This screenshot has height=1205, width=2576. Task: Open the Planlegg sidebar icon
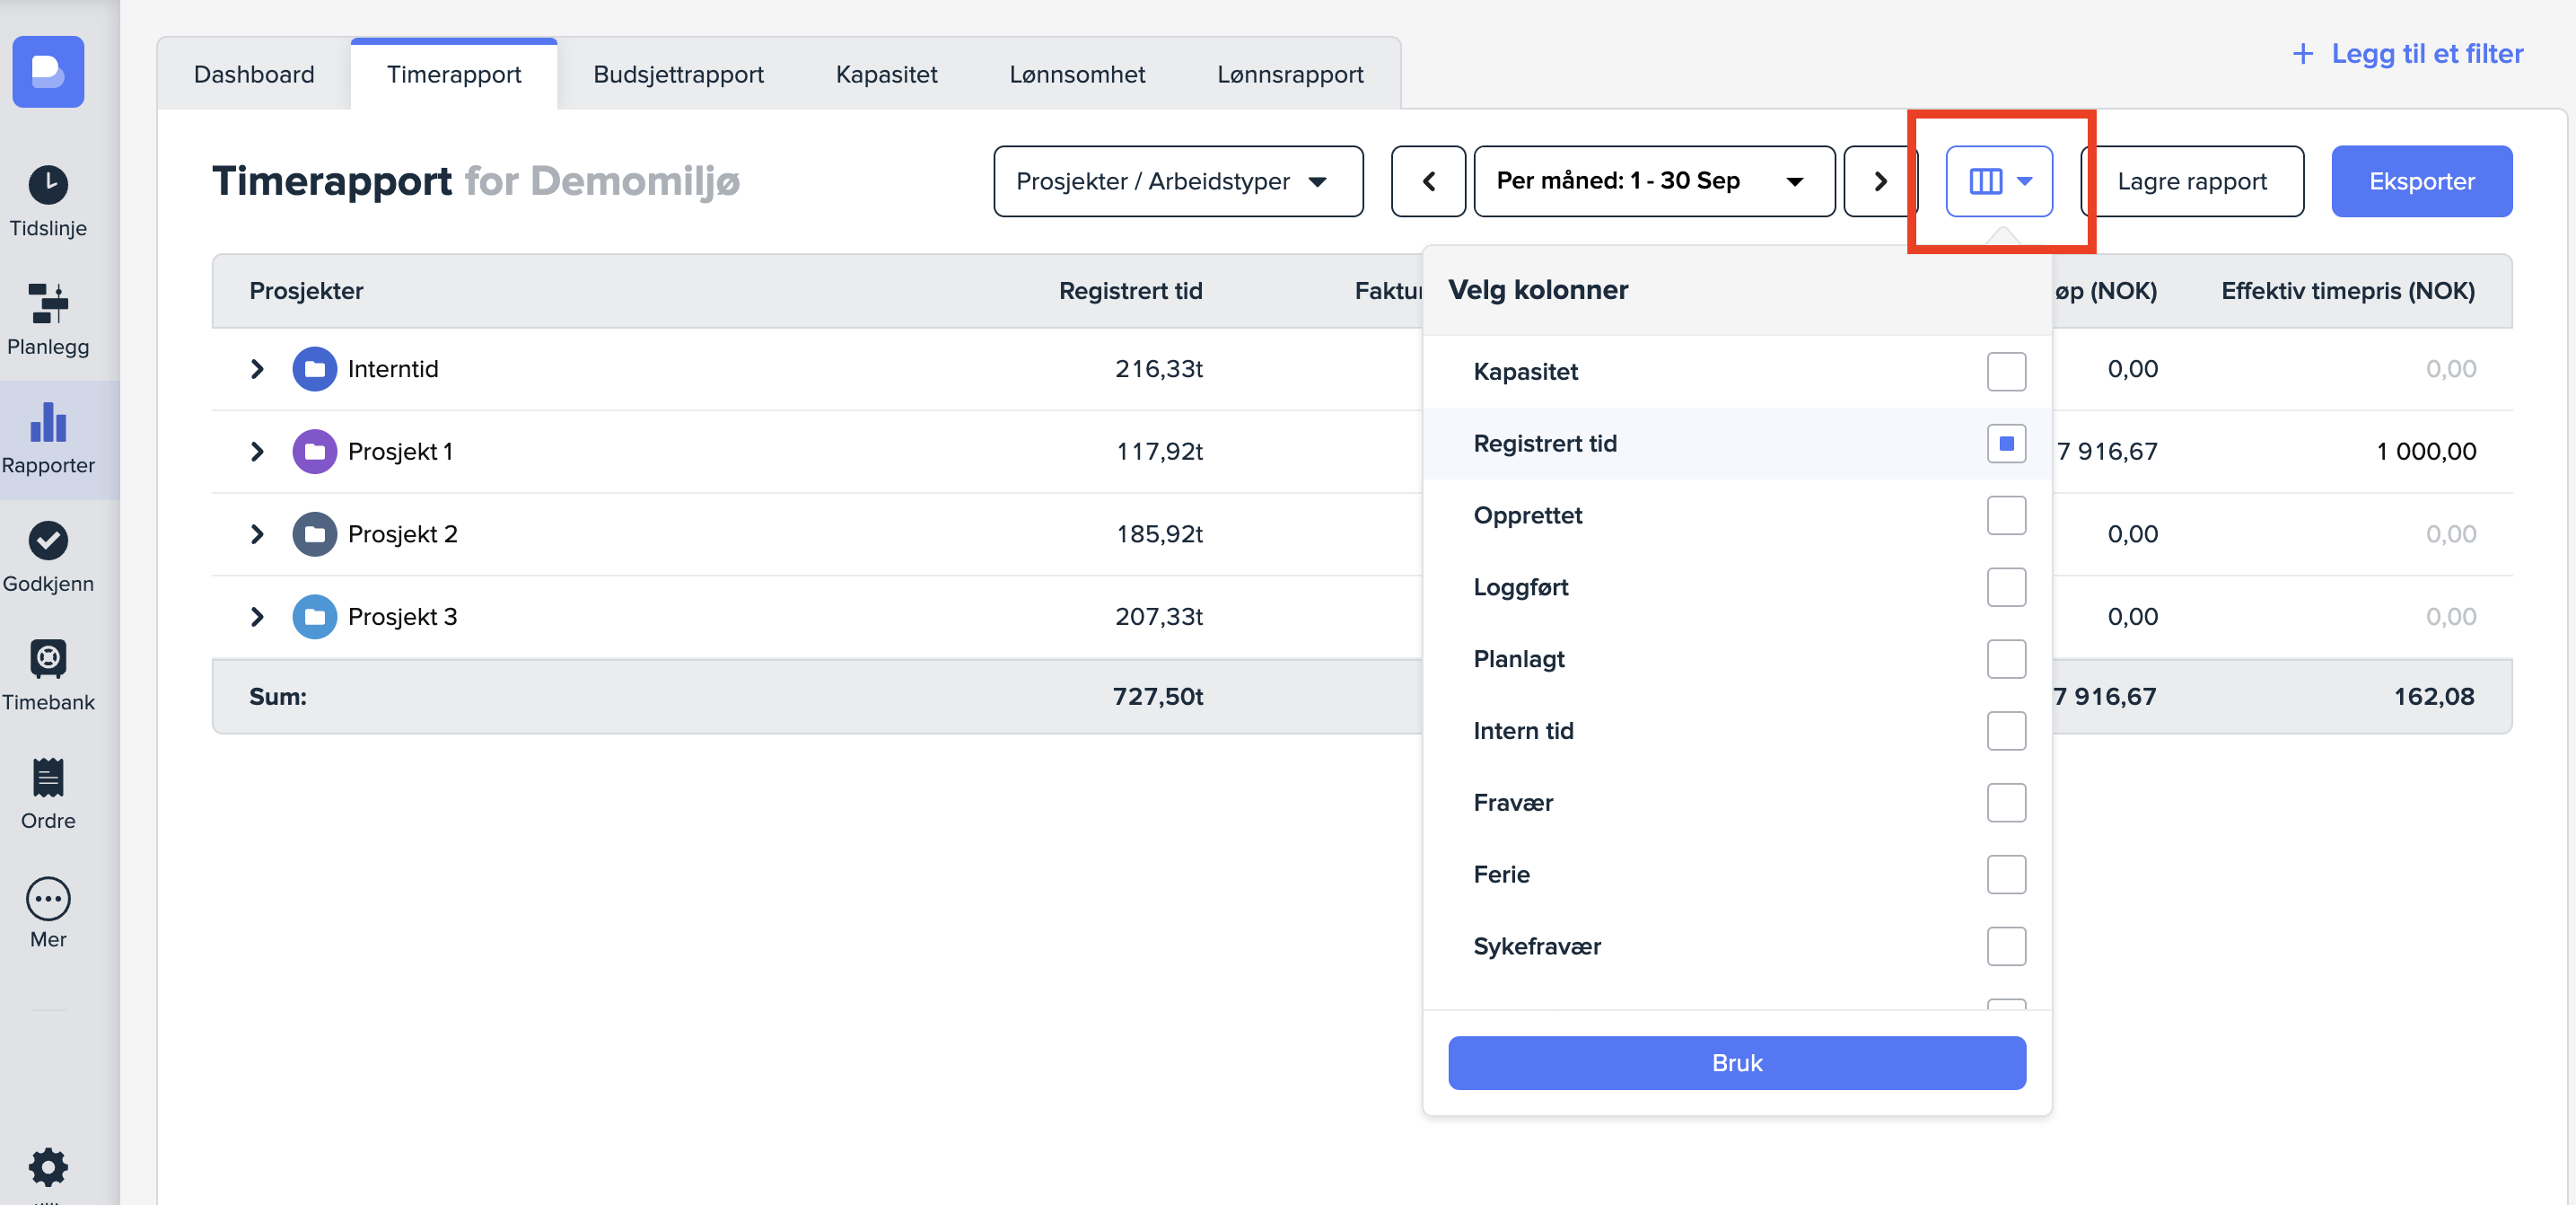[48, 303]
